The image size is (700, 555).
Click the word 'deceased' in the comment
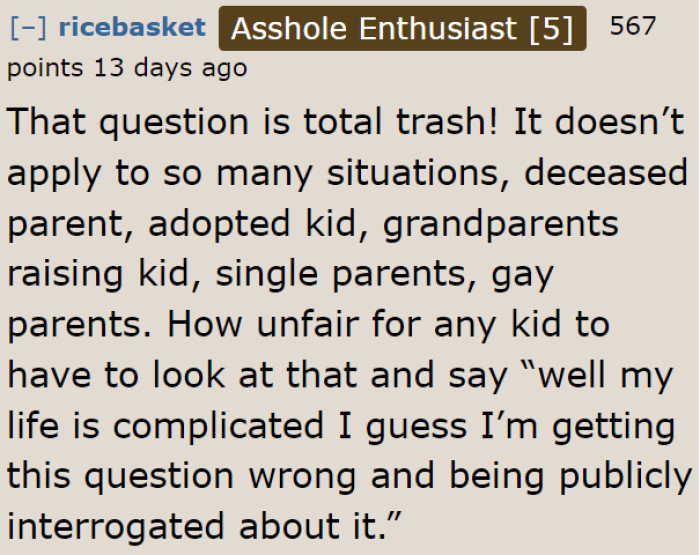[x=606, y=172]
